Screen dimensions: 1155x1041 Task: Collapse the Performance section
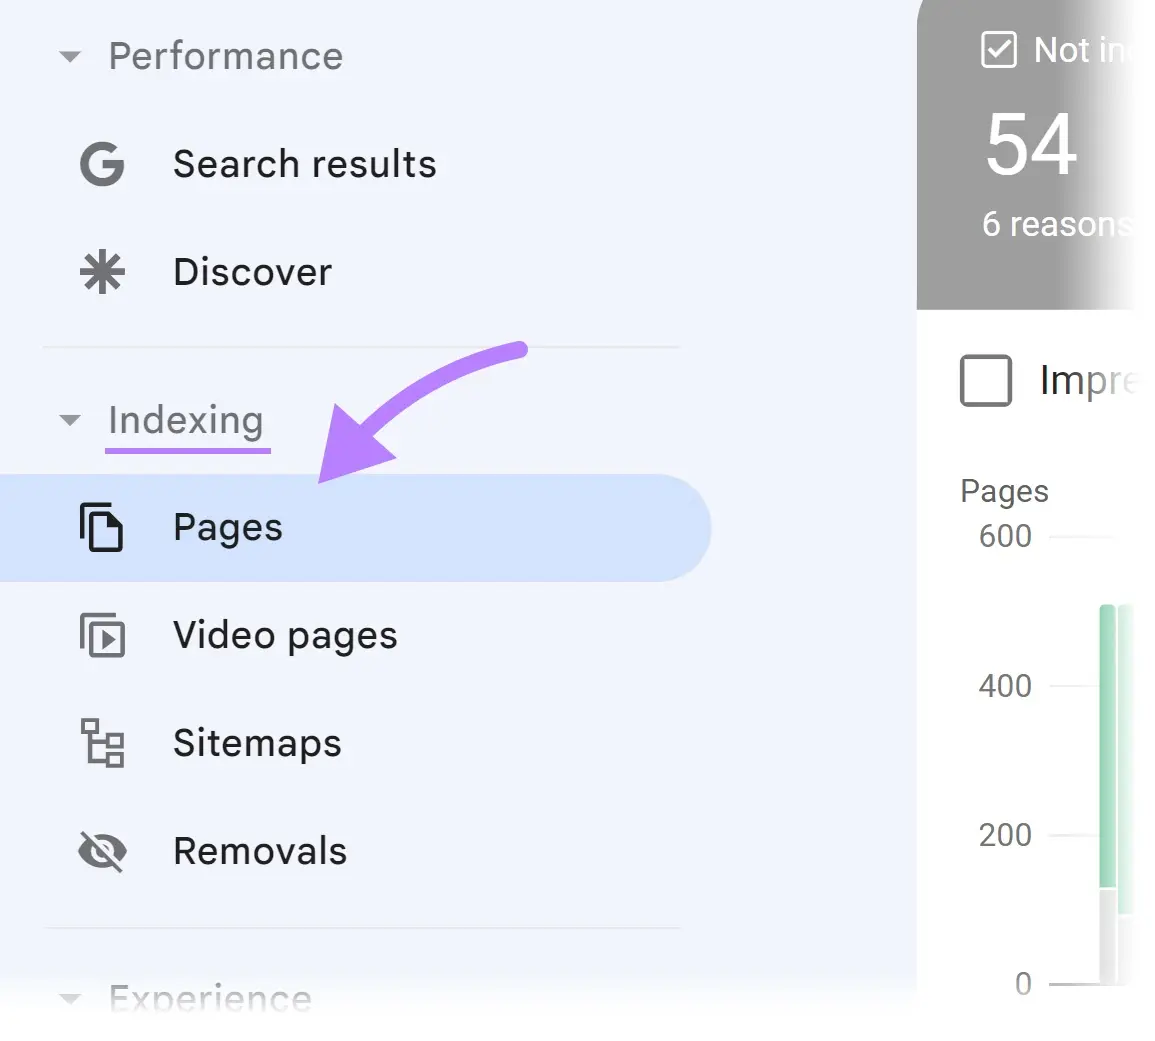(69, 57)
